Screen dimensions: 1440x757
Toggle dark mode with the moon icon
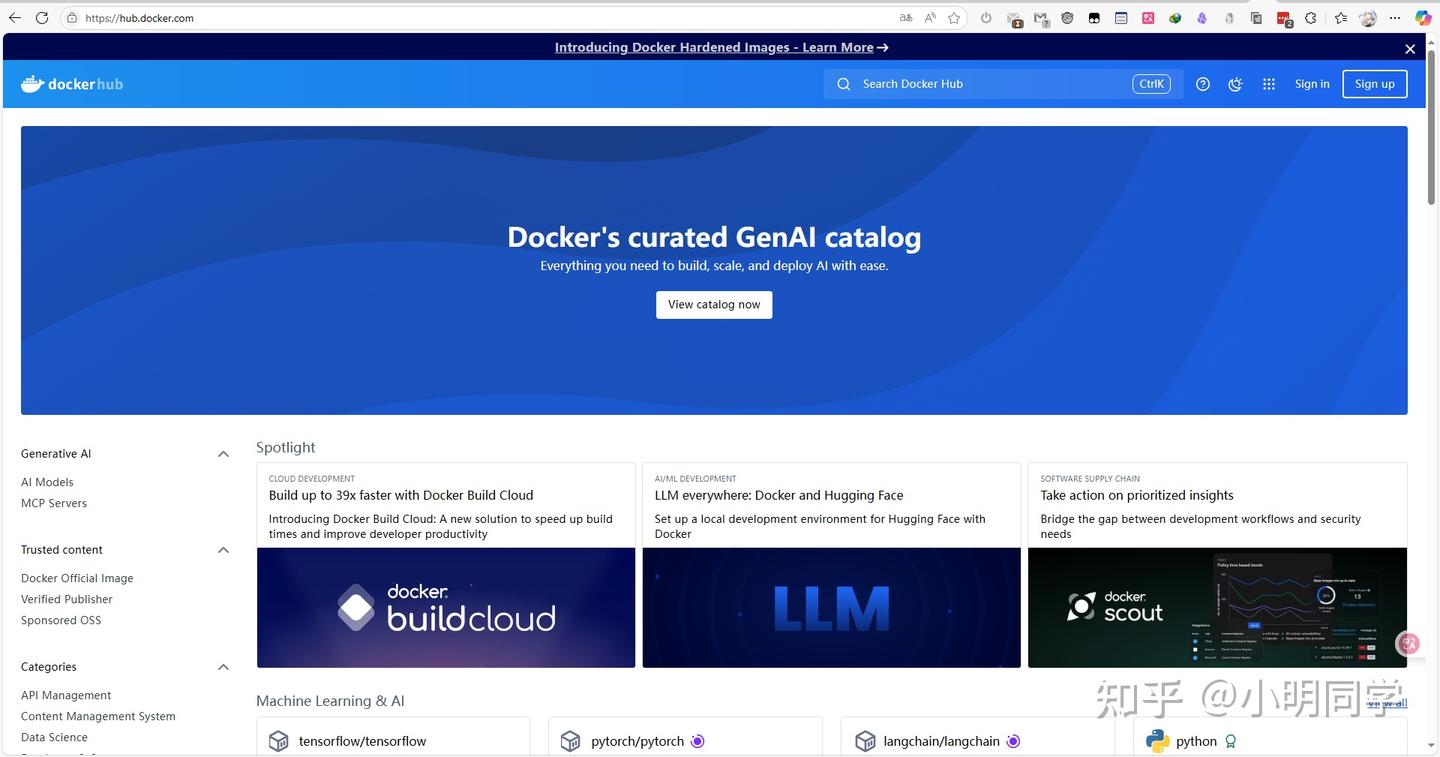pyautogui.click(x=1235, y=84)
